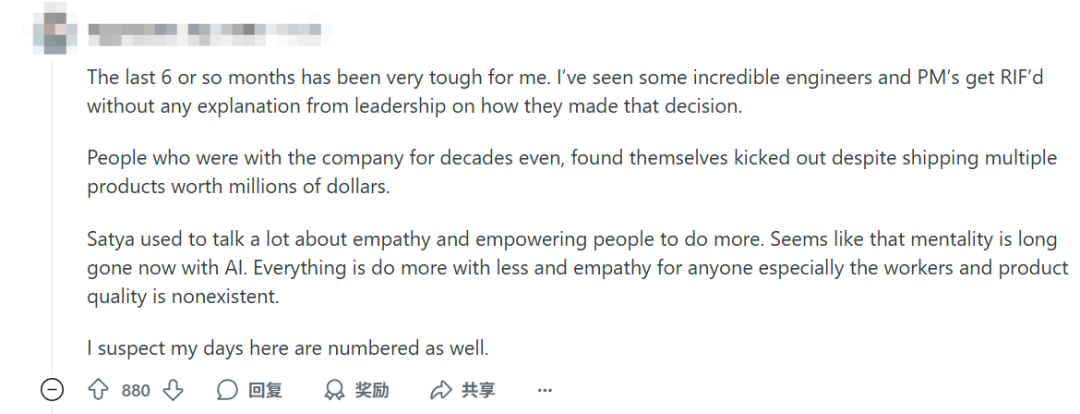
Task: Click the sentence "I suspect my days here"
Action: (288, 348)
